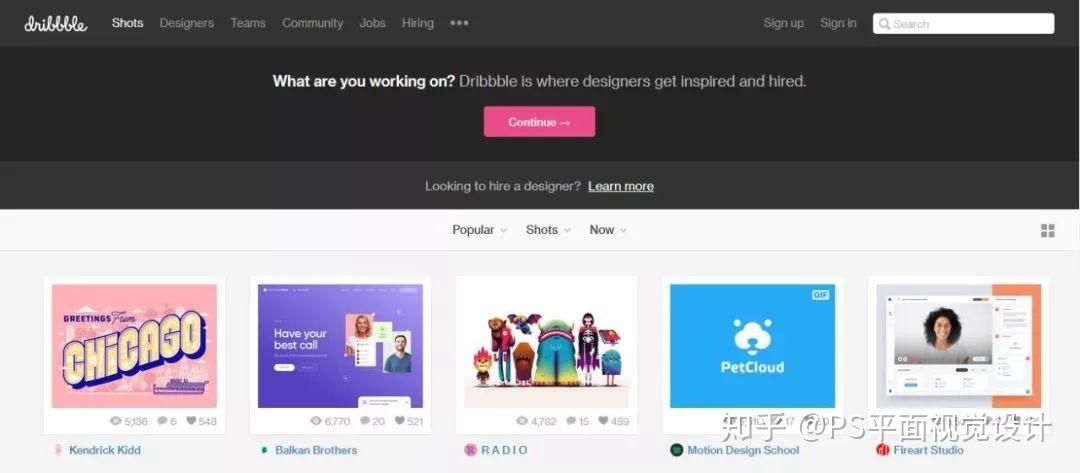This screenshot has width=1080, height=473.
Task: Expand the Popular sort dropdown
Action: (x=479, y=230)
